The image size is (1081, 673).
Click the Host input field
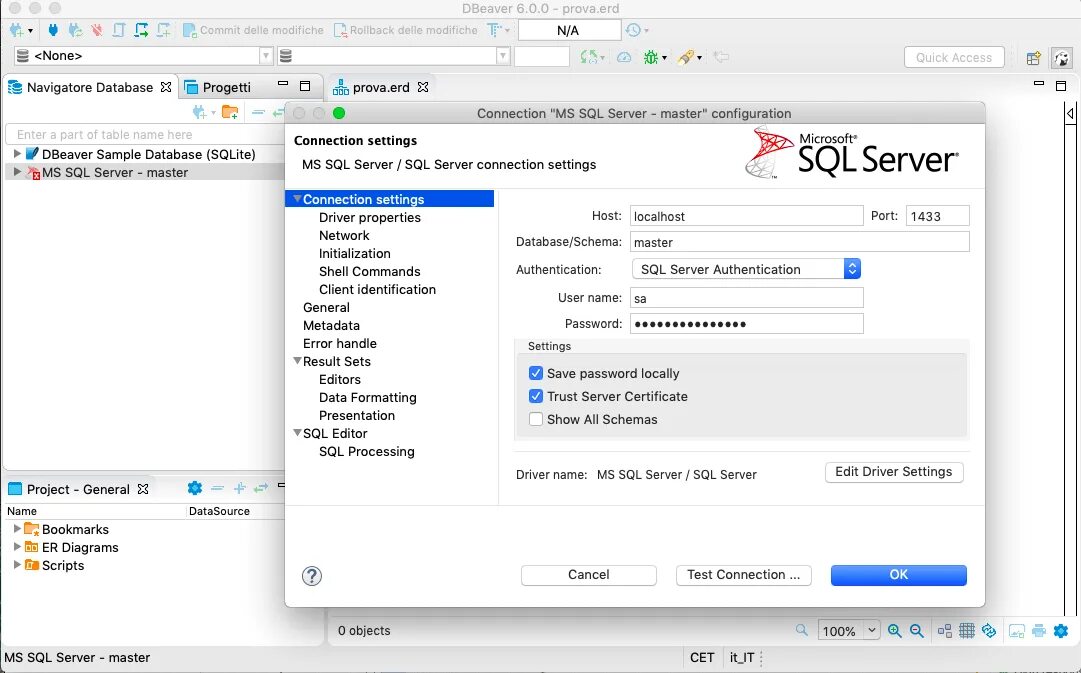point(746,216)
